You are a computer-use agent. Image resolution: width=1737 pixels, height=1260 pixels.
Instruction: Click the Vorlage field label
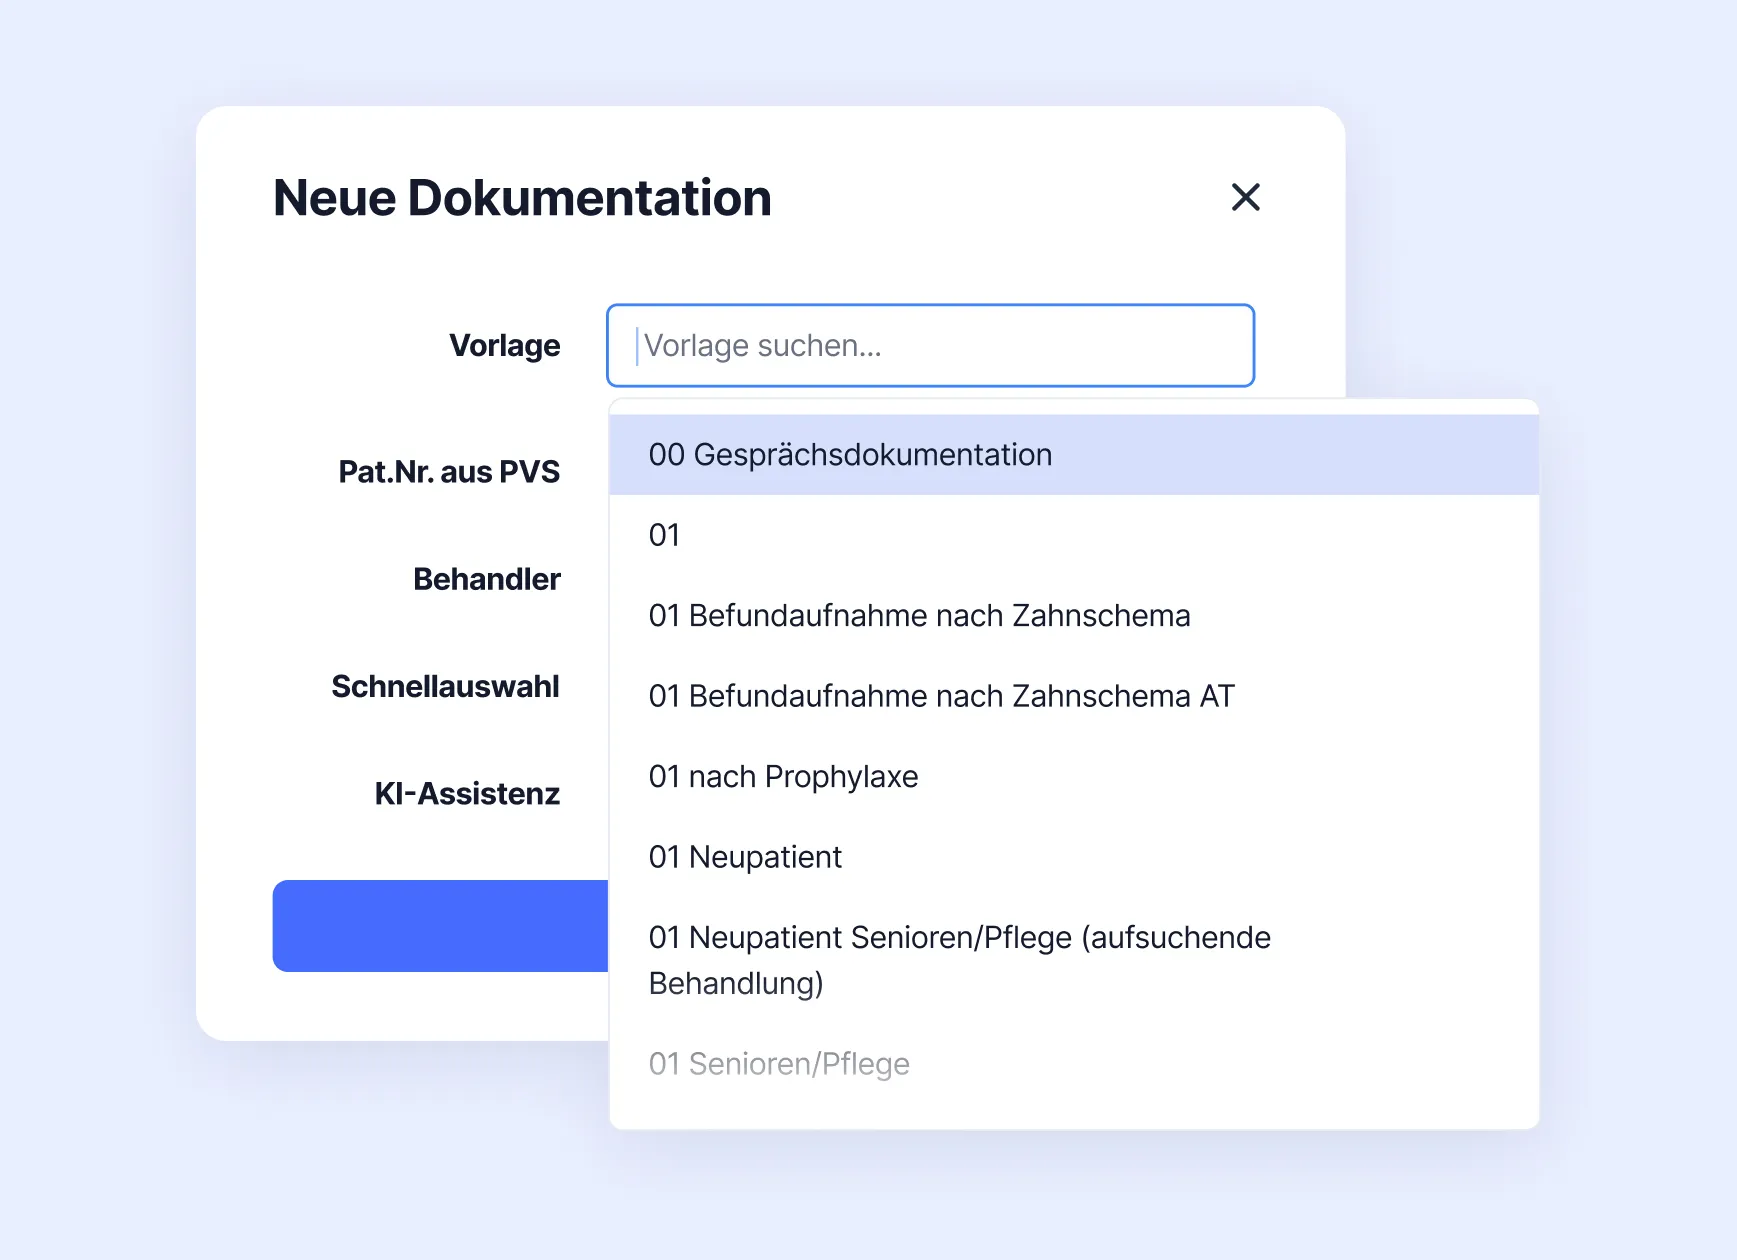pyautogui.click(x=504, y=346)
